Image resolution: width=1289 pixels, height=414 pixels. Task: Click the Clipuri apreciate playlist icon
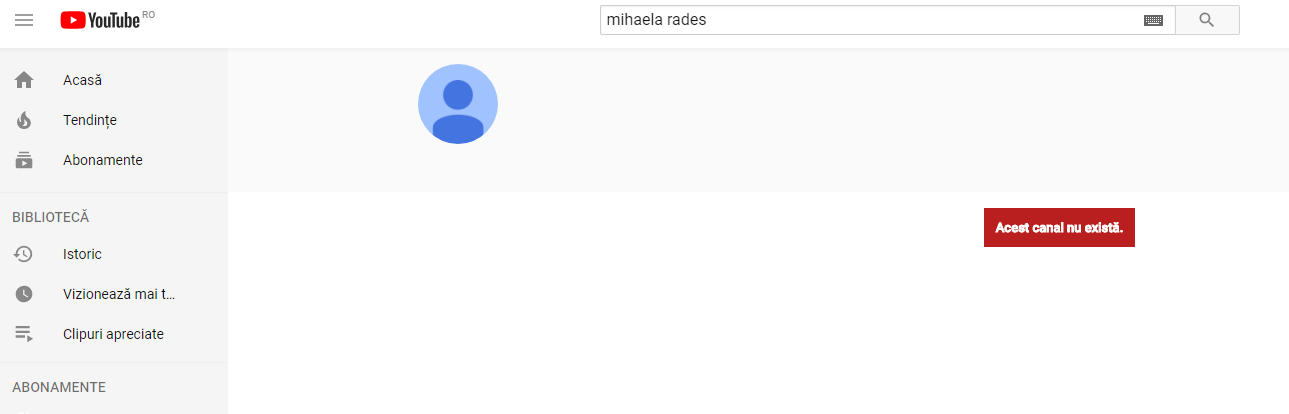(24, 334)
